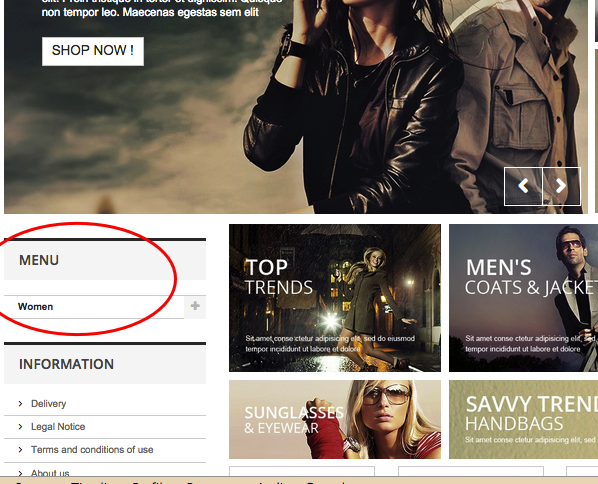This screenshot has width=598, height=484.
Task: Click chevron beside Delivery
Action: coord(21,404)
